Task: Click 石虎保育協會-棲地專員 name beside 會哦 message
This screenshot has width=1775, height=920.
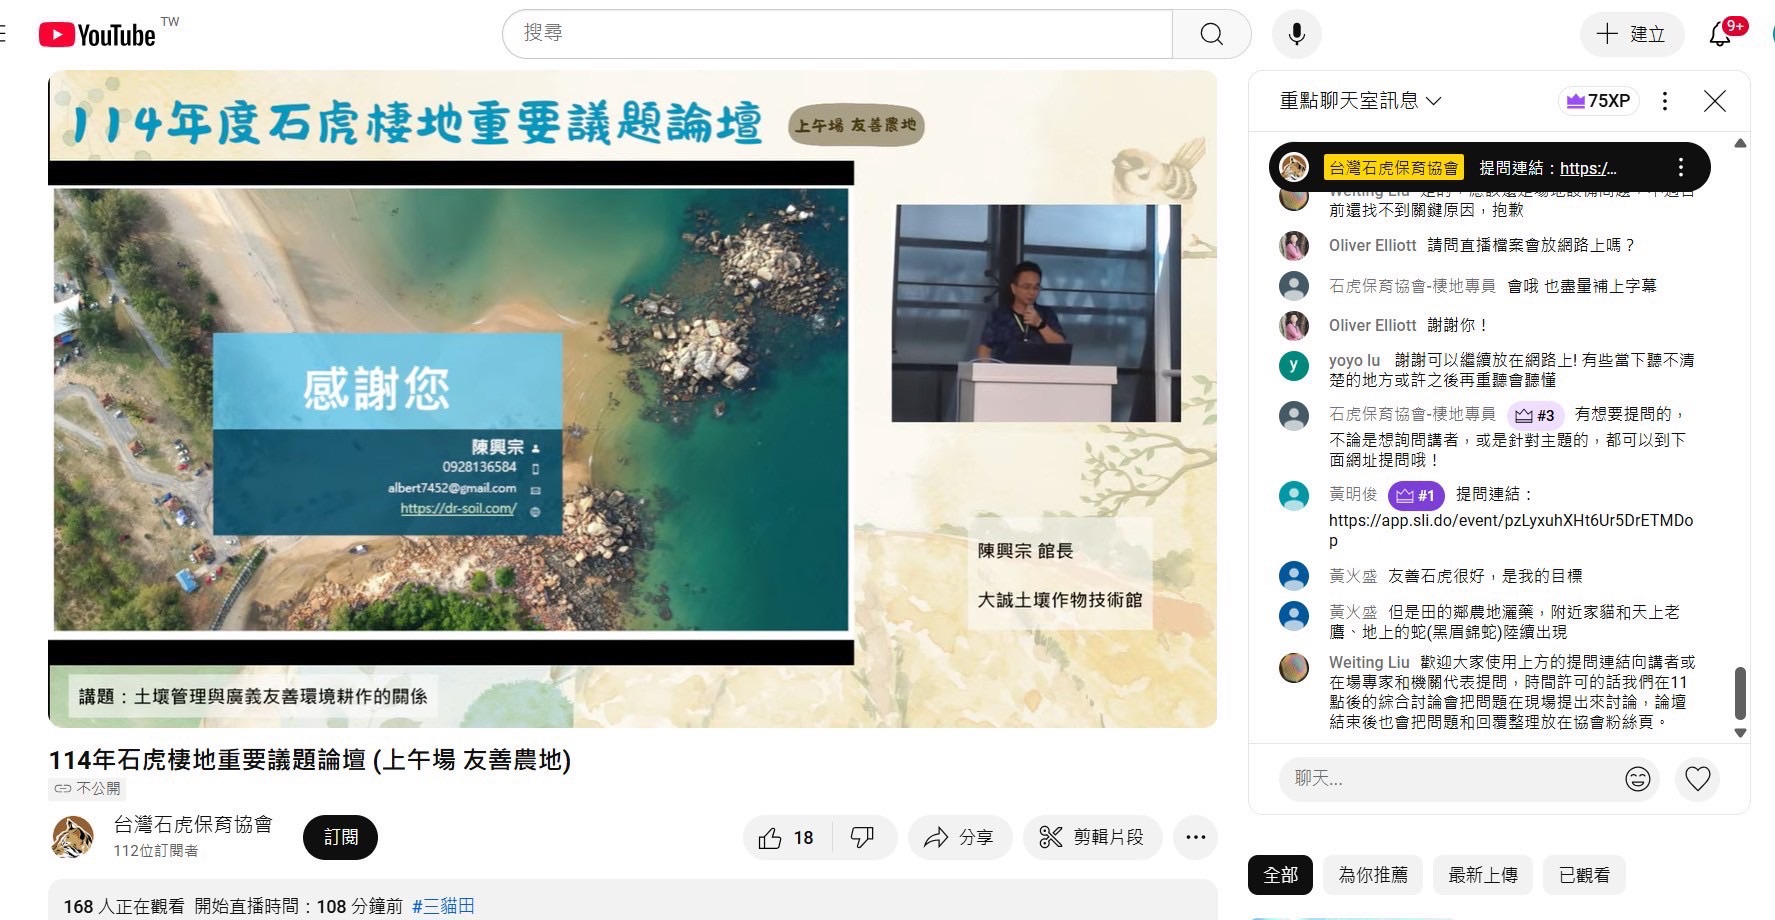Action: point(1411,286)
